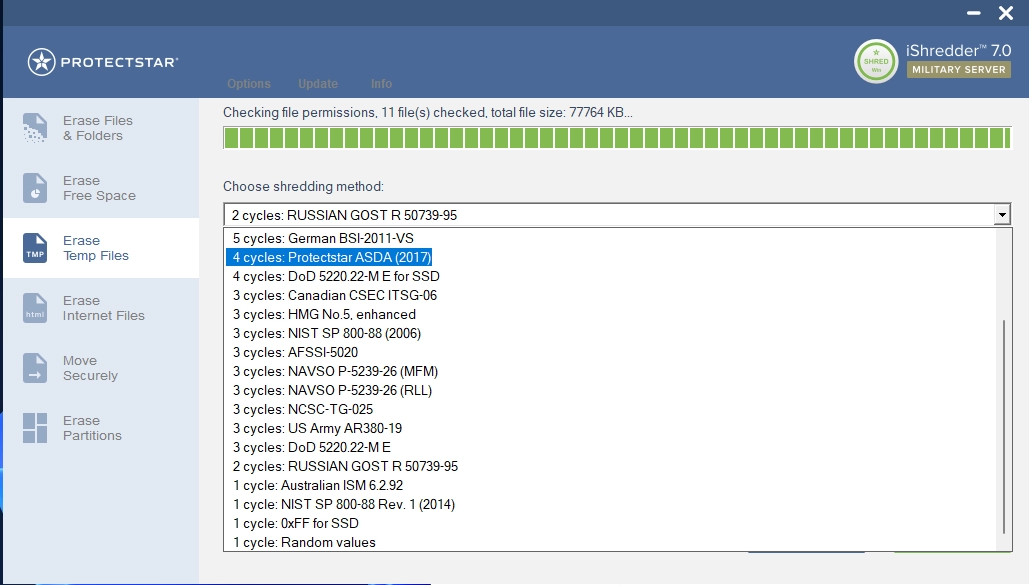Click the dropdown list vertical scrollbar
Image resolution: width=1029 pixels, height=585 pixels.
coord(1003,425)
